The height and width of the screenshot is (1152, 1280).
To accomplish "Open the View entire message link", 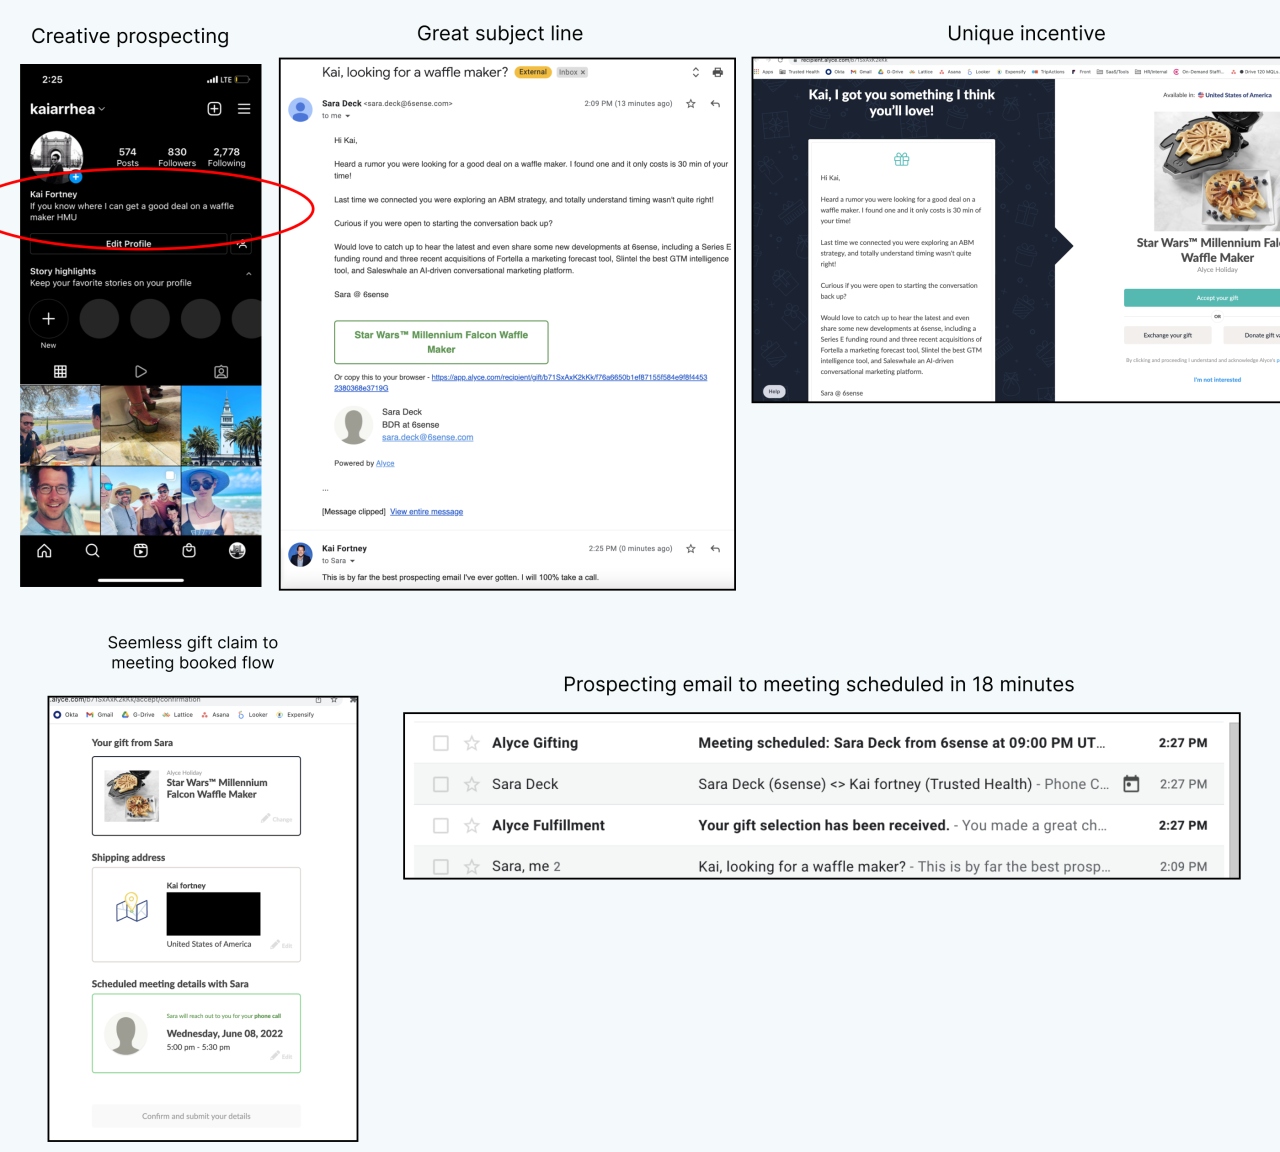I will [426, 512].
